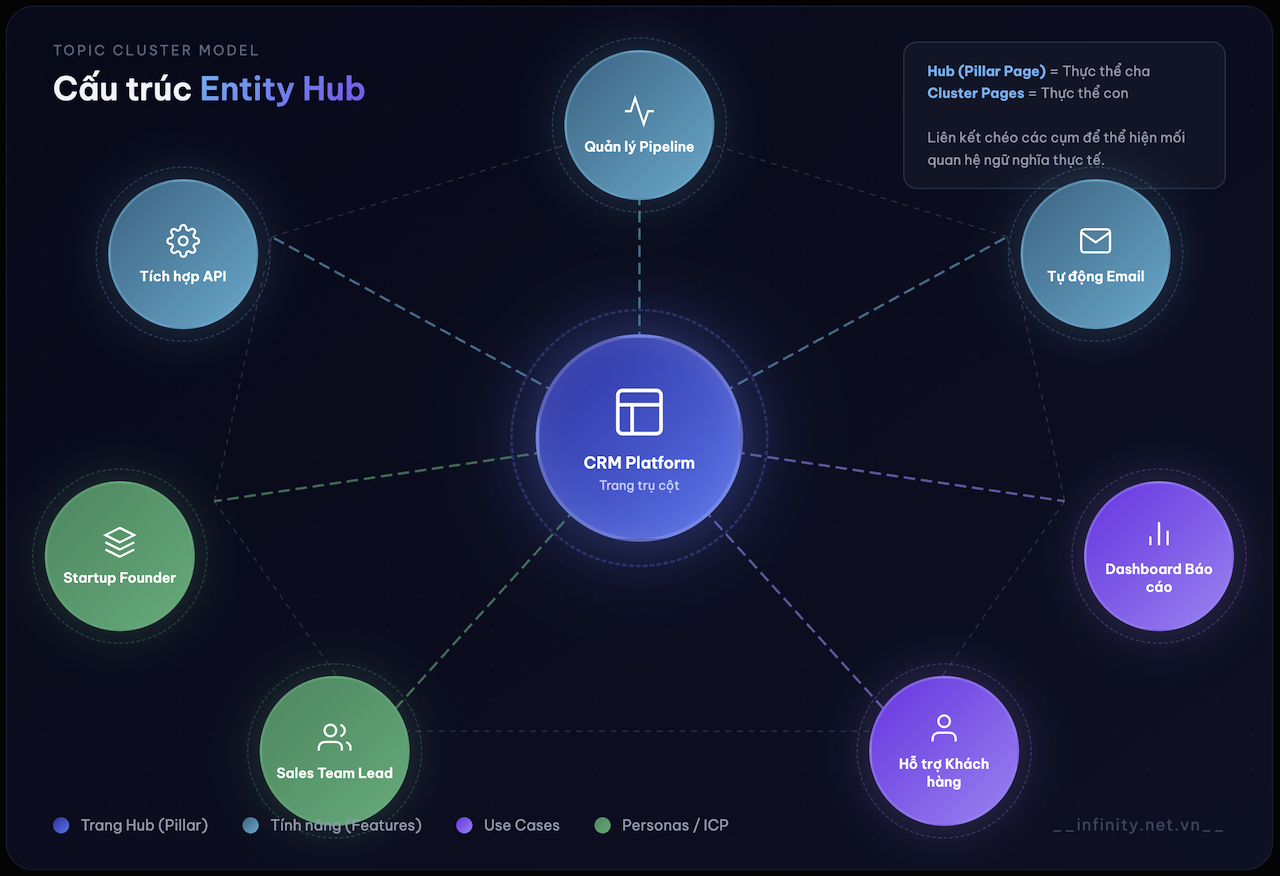This screenshot has height=876, width=1280.
Task: Select the green Personas / ICP legend dot
Action: click(602, 826)
